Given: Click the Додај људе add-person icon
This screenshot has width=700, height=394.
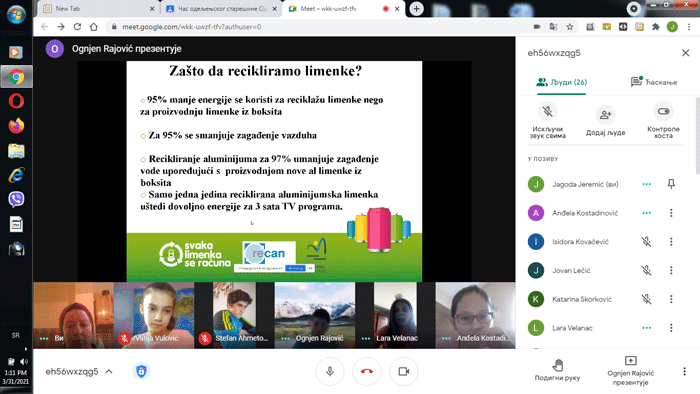Looking at the screenshot, I should click(605, 115).
